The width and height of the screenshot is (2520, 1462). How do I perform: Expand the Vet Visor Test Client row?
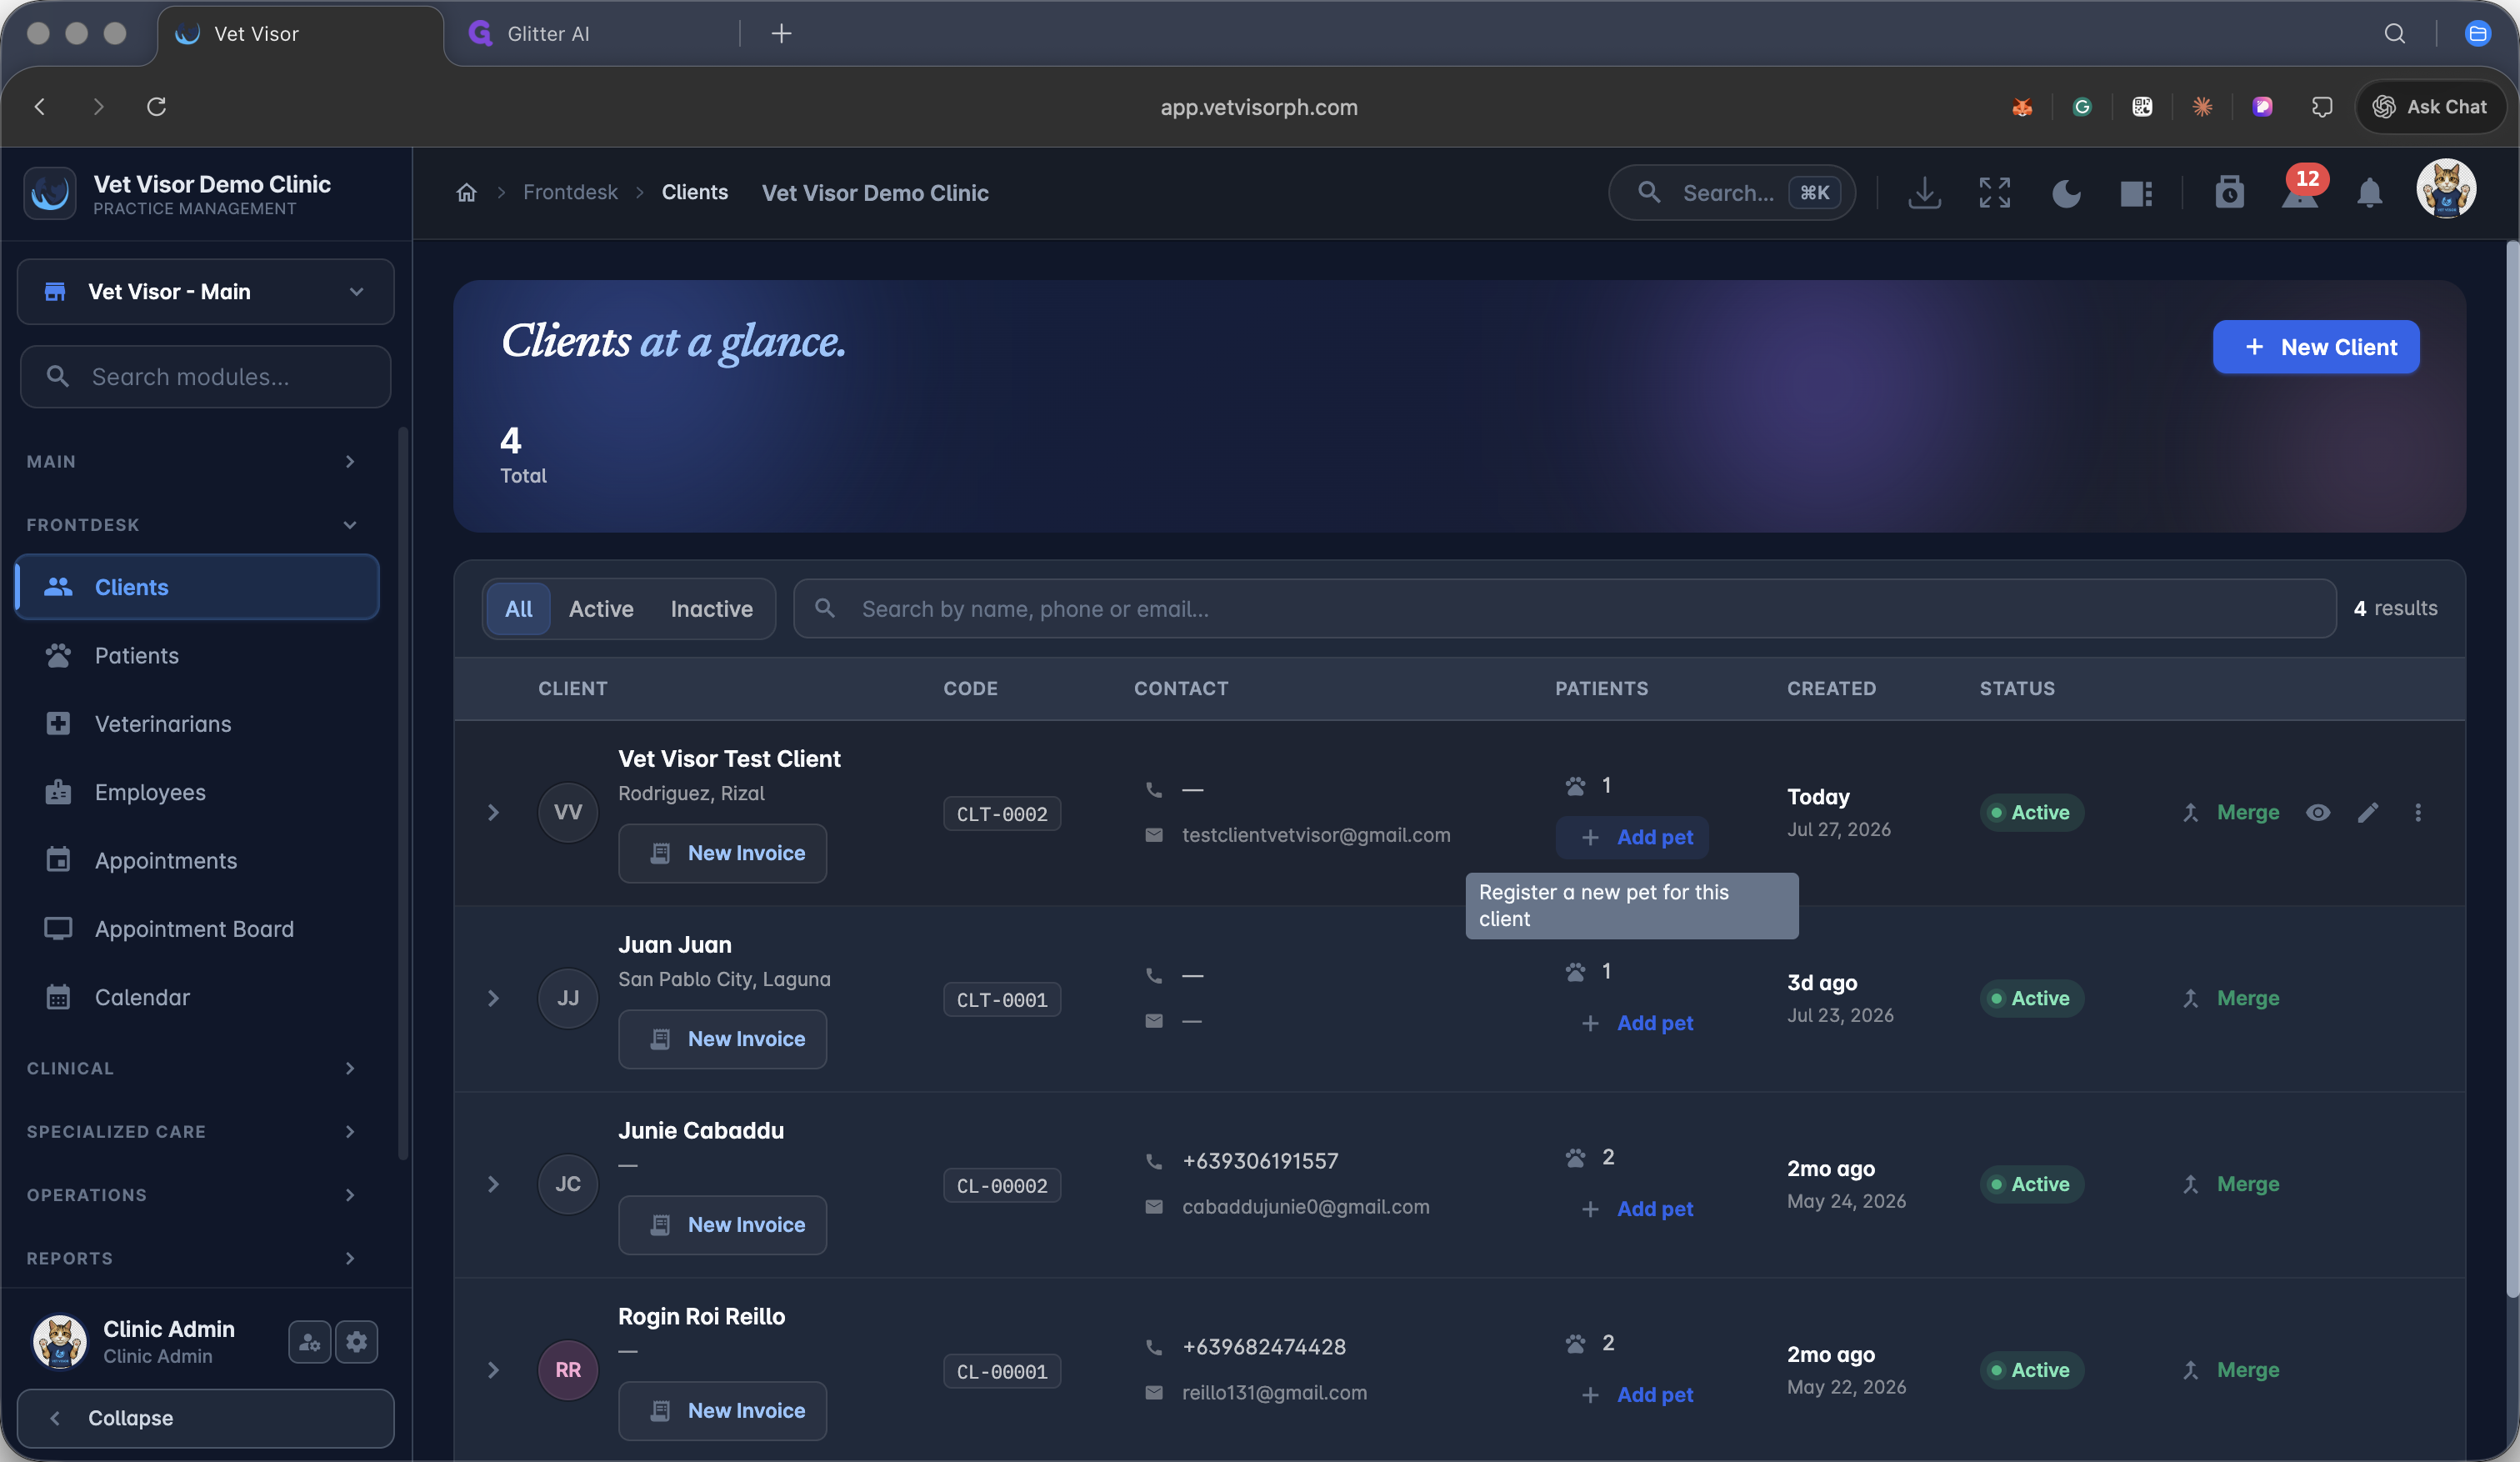coord(493,812)
